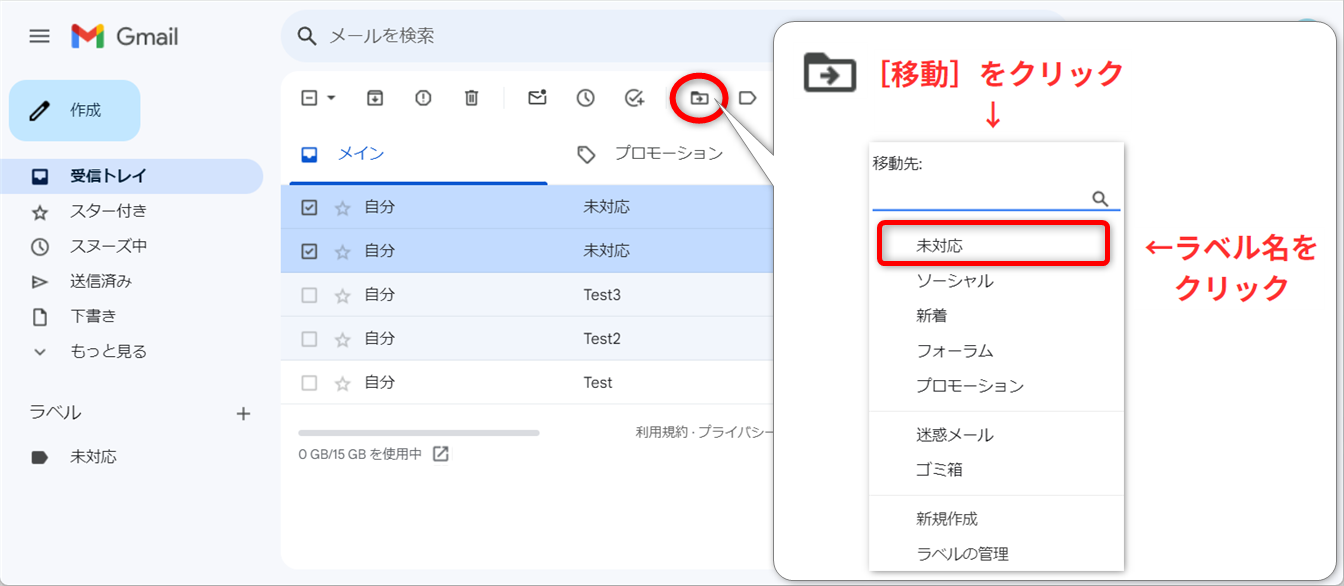This screenshot has width=1344, height=586.
Task: Uncheck the first 未対応 email checkbox
Action: tap(309, 208)
